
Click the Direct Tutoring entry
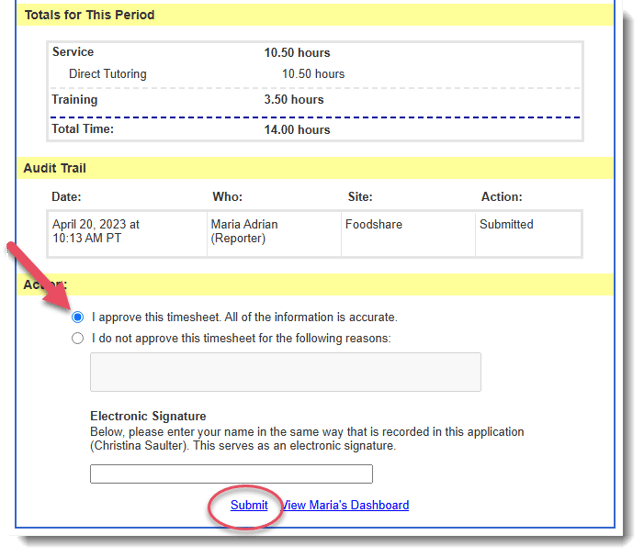(107, 74)
